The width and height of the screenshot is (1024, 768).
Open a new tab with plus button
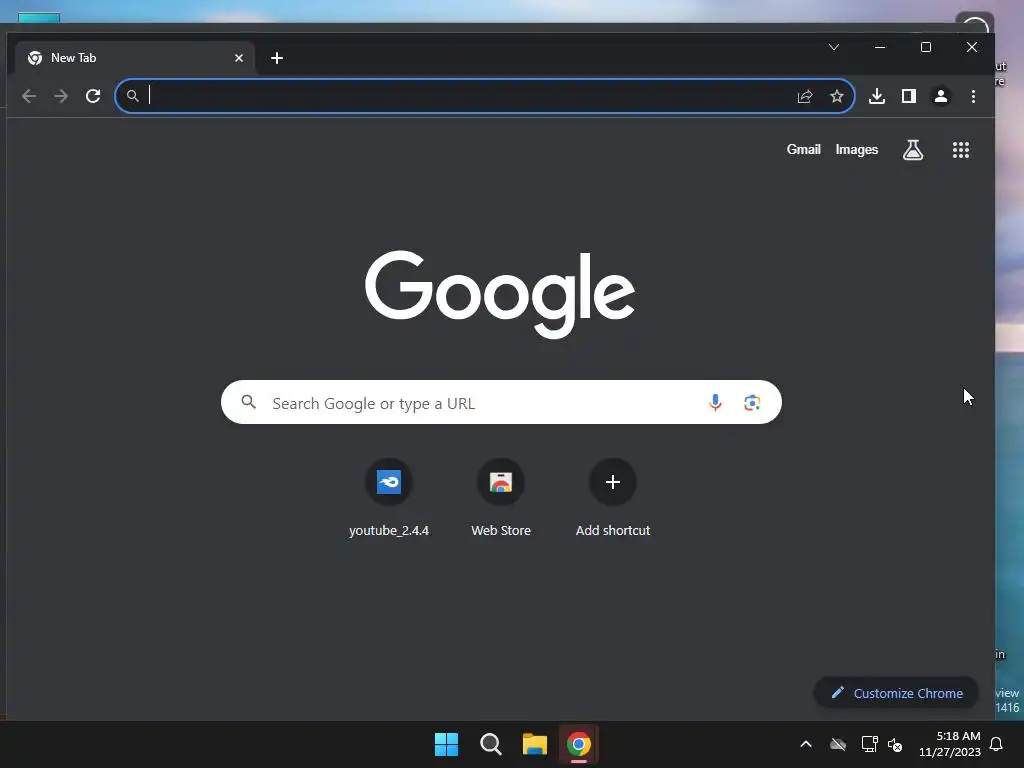point(276,58)
